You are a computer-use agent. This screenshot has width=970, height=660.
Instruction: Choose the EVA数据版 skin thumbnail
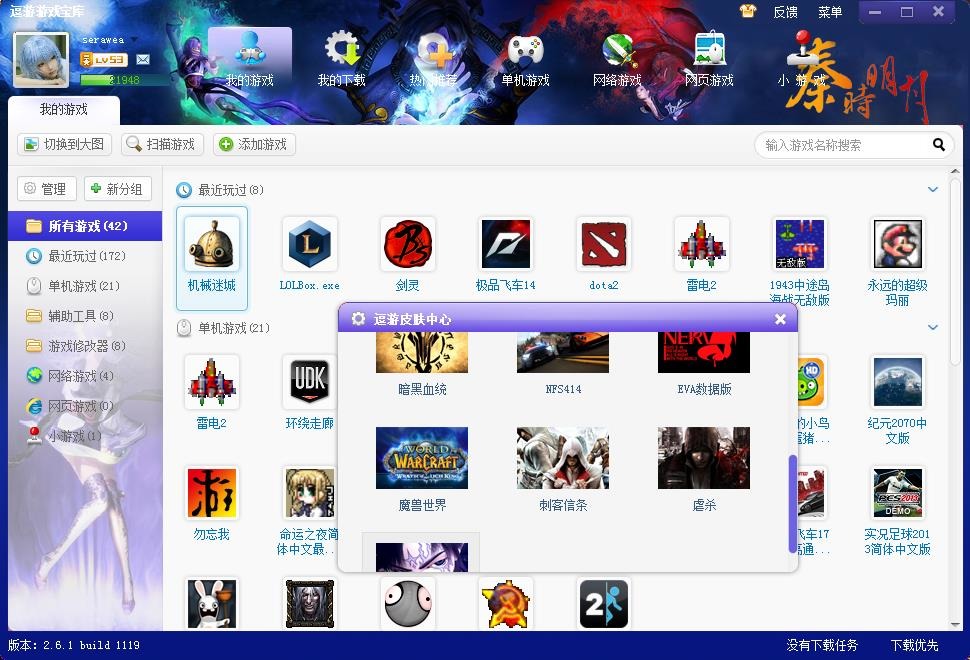(x=704, y=353)
